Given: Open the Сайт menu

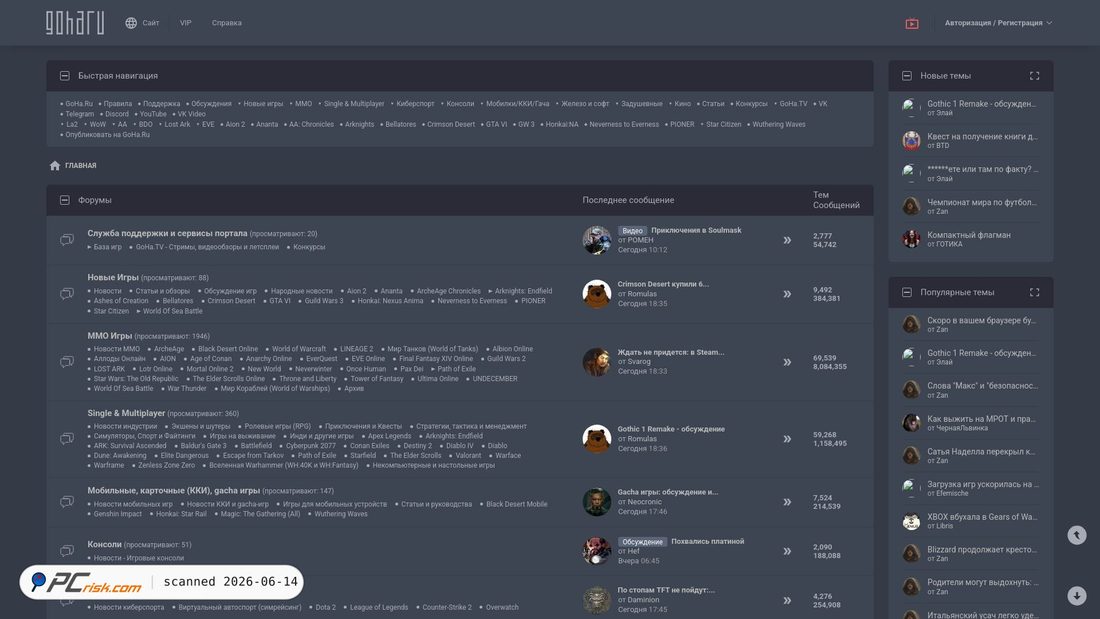Looking at the screenshot, I should [151, 23].
